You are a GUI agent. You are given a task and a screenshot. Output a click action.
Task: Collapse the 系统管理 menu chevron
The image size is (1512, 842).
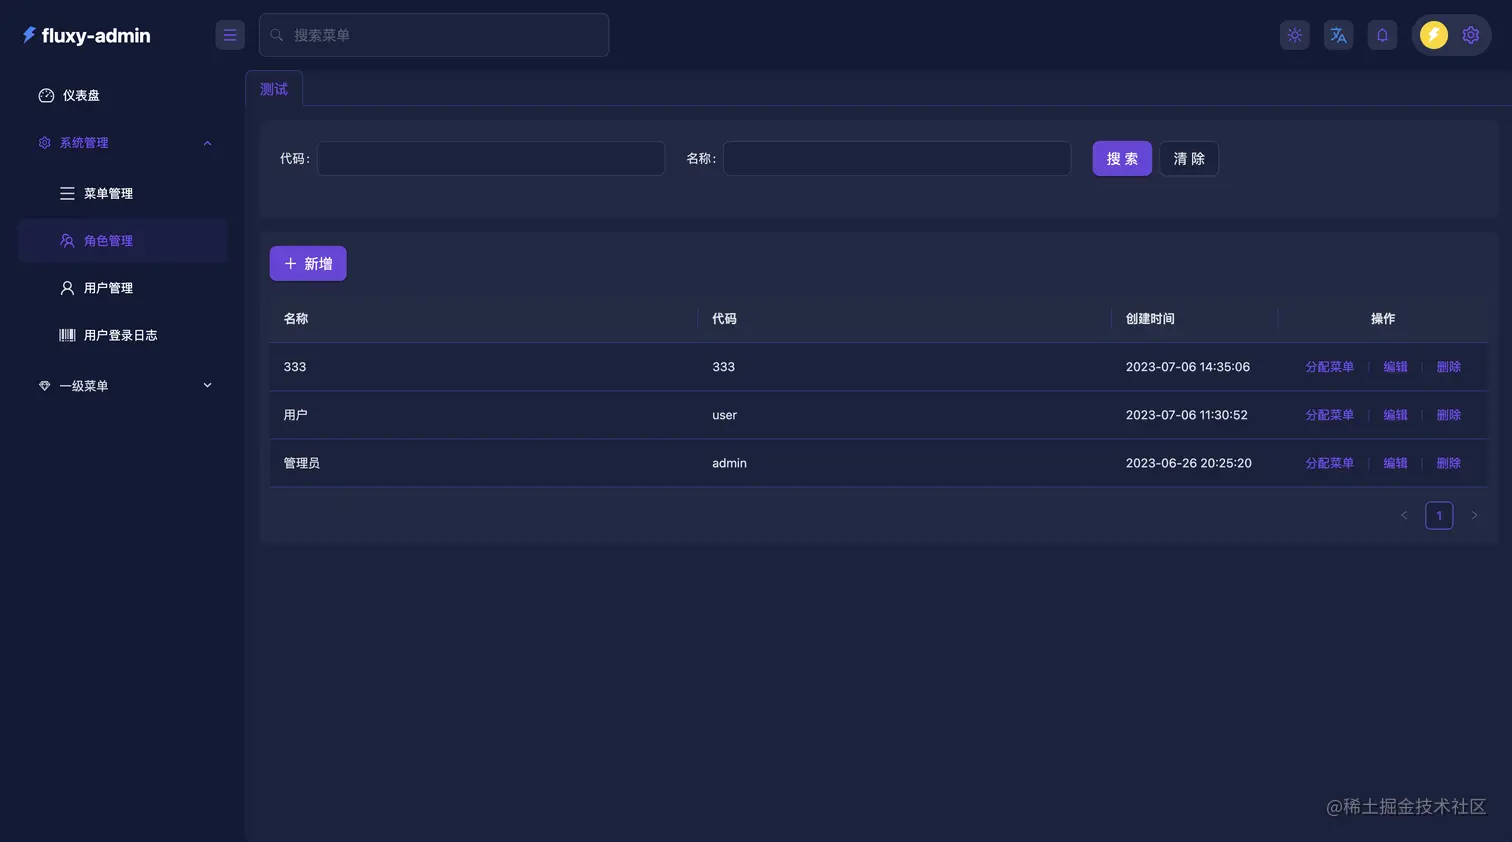click(x=207, y=143)
